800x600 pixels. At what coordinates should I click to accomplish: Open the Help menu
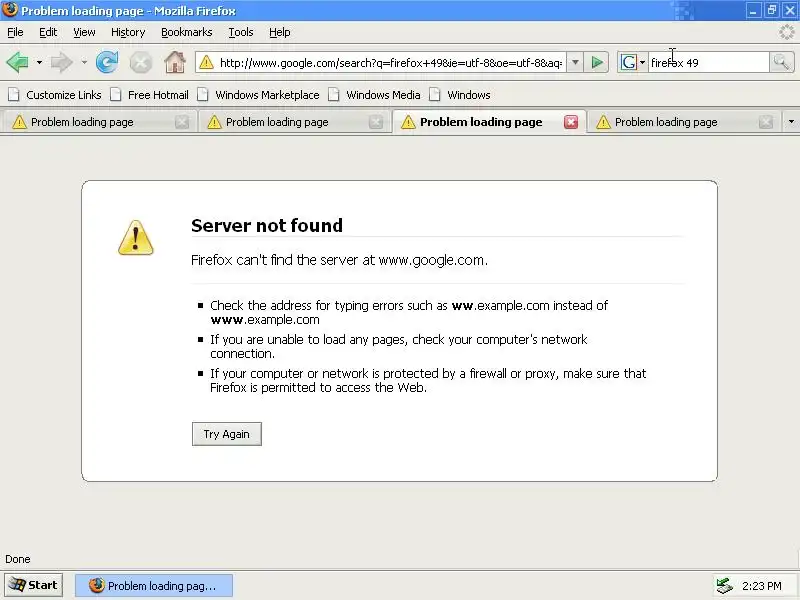(x=280, y=32)
